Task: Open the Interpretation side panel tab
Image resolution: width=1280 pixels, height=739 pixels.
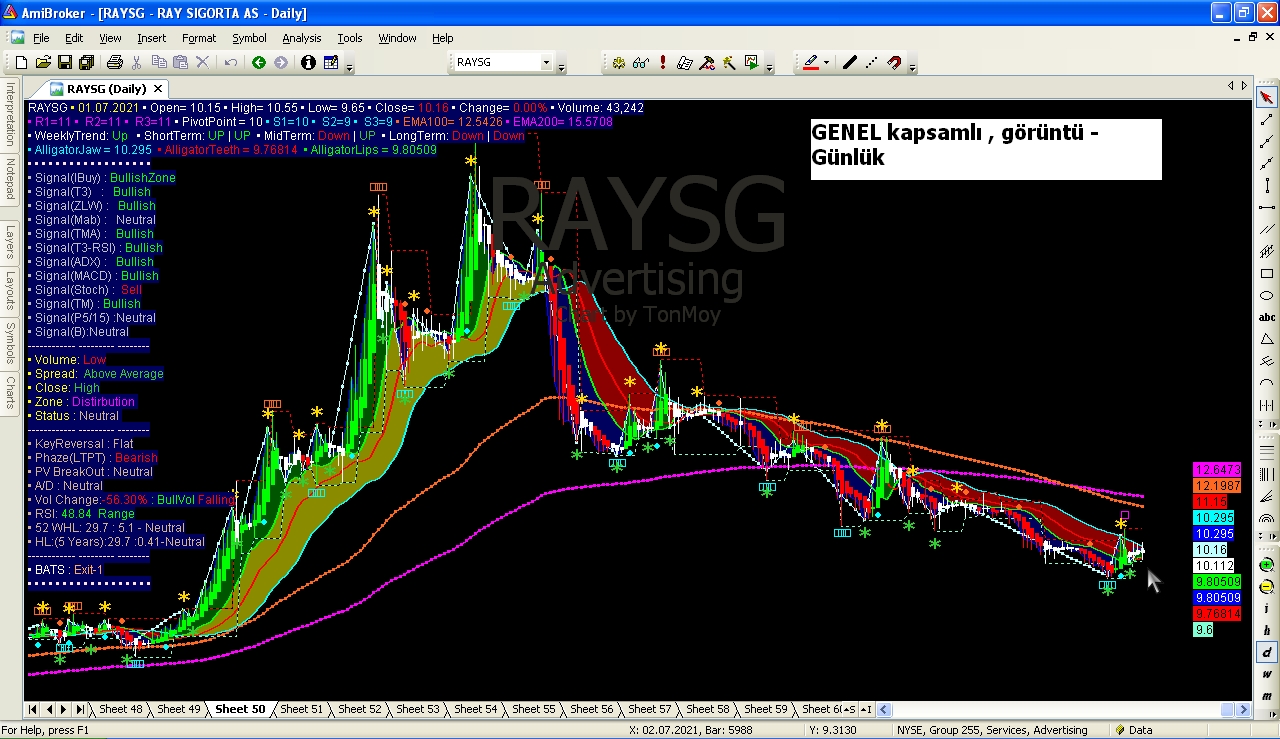Action: pos(10,113)
